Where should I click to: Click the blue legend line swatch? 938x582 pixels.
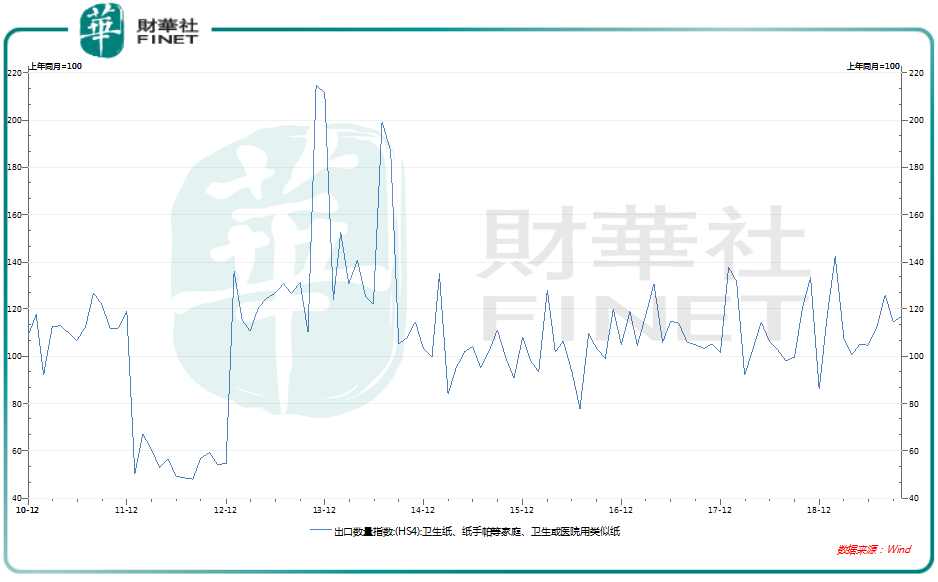pyautogui.click(x=319, y=532)
